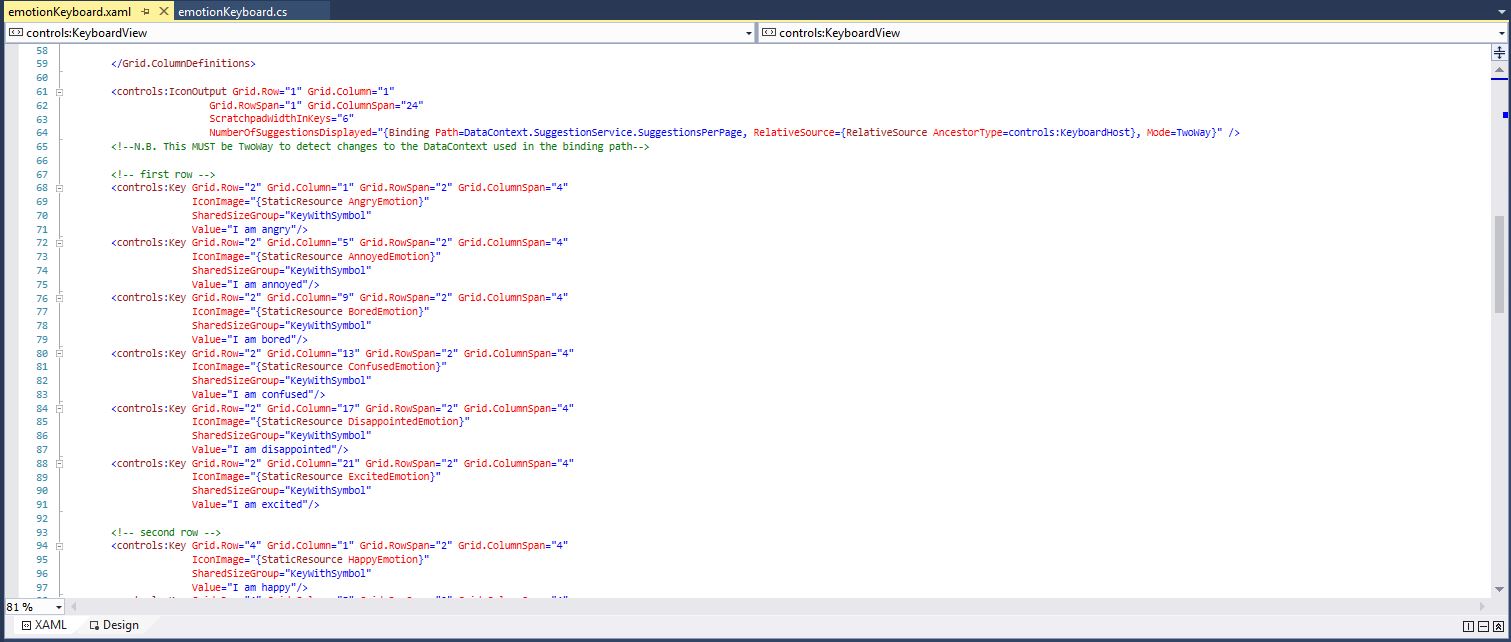This screenshot has width=1511, height=642.
Task: Click the vertical scrollbar up arrow
Action: tap(1500, 70)
